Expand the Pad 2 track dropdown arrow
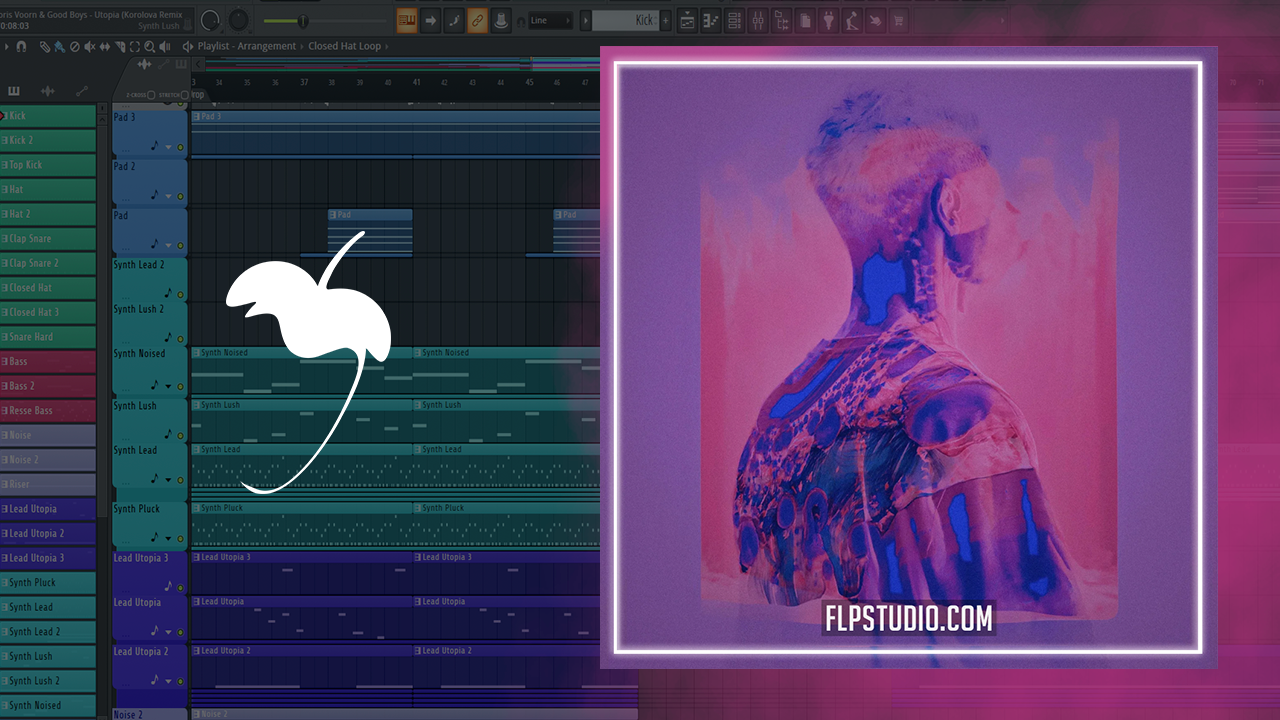Image resolution: width=1280 pixels, height=720 pixels. [x=168, y=196]
